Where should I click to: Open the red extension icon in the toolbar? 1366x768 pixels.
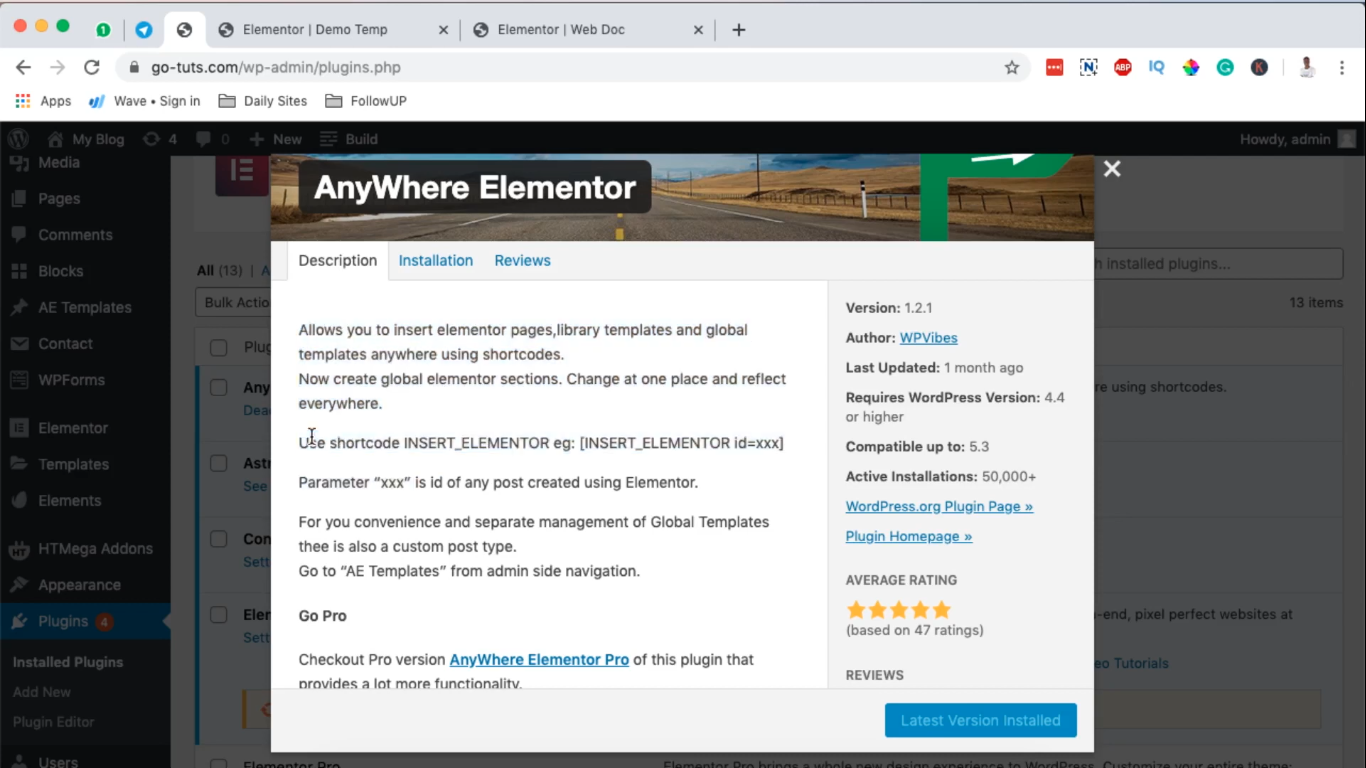(1055, 67)
